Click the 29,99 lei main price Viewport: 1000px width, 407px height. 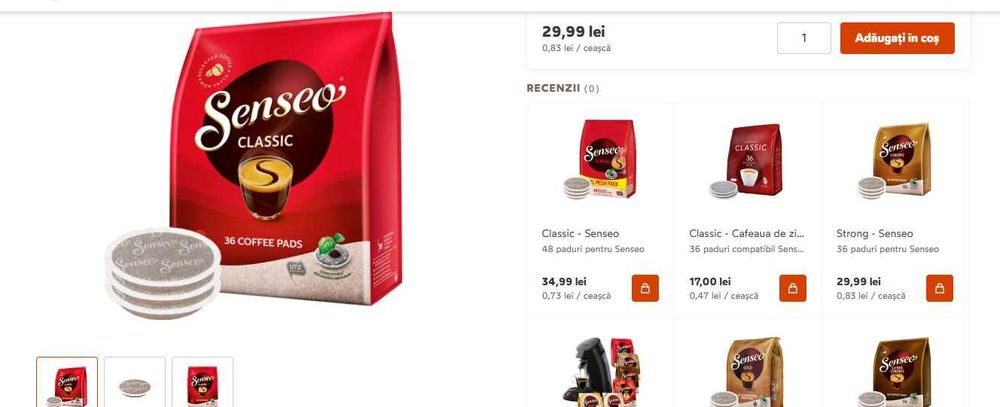[x=573, y=31]
